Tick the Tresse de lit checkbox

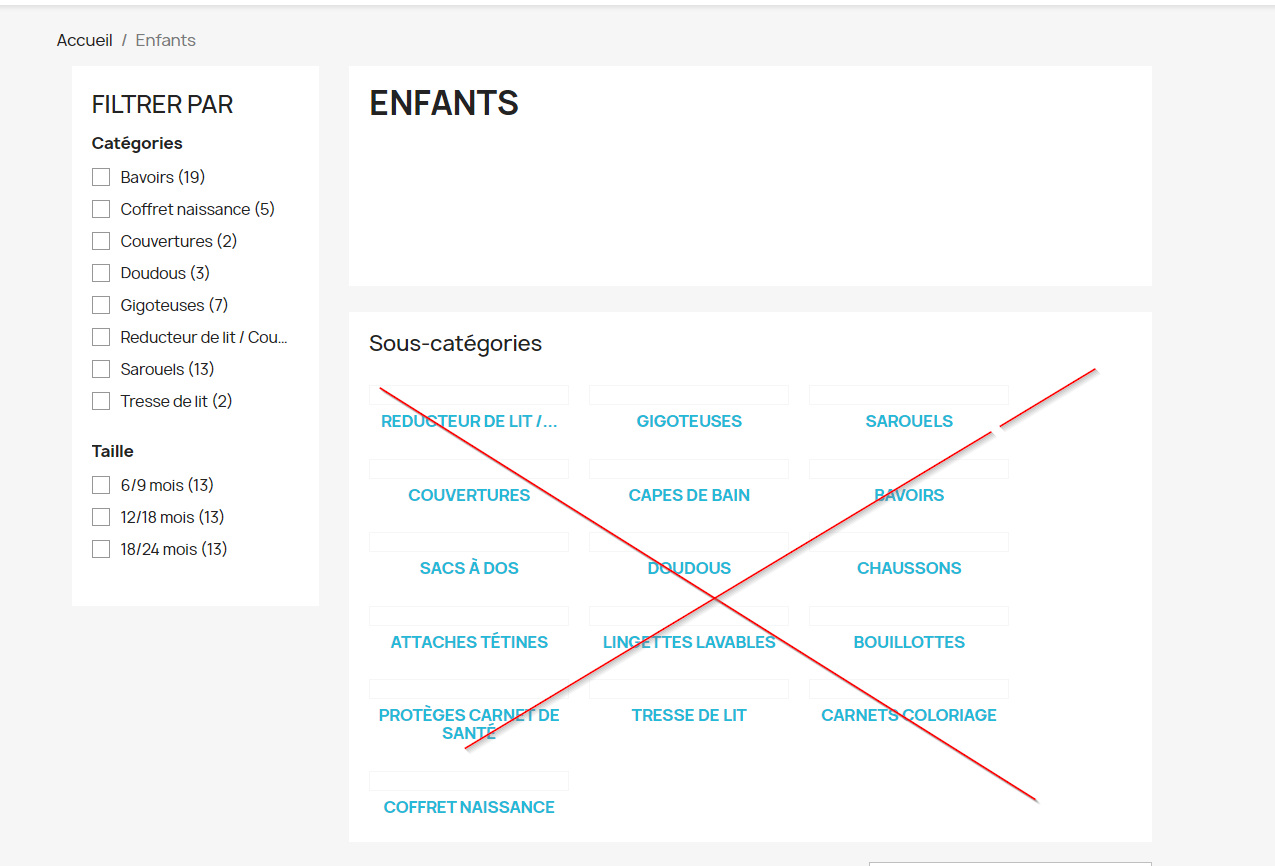coord(101,401)
